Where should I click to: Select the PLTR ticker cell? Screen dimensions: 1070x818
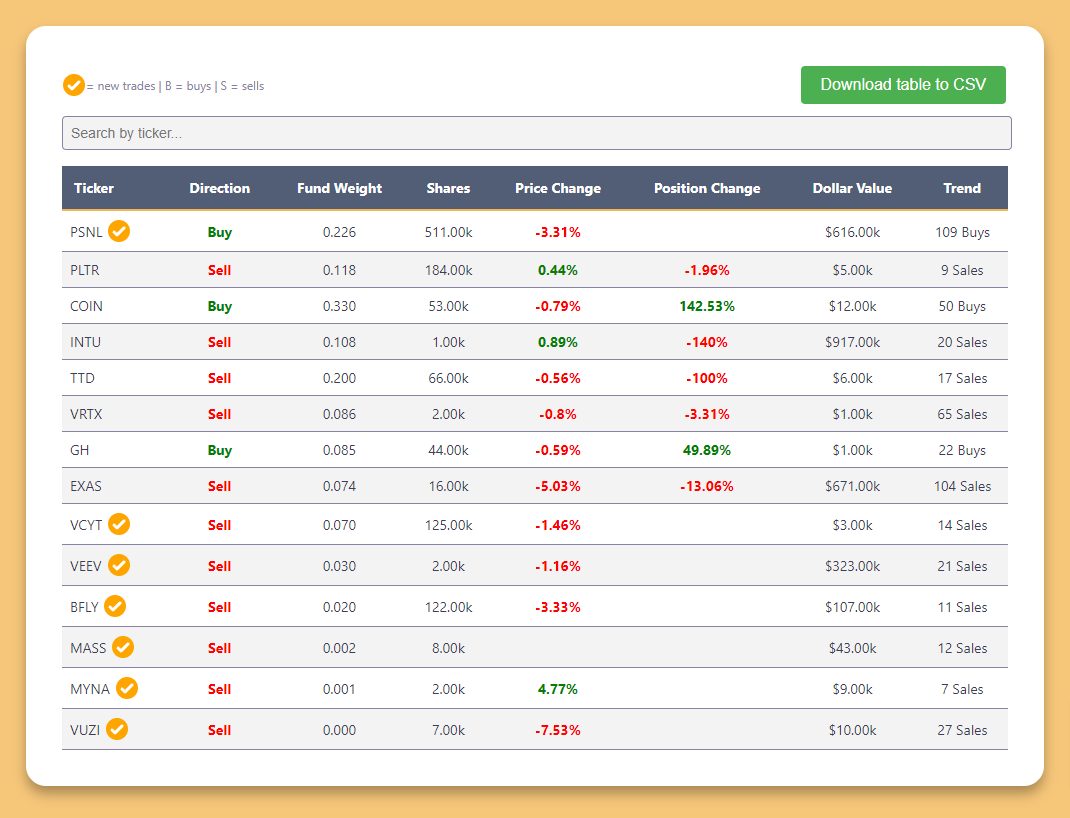coord(85,270)
